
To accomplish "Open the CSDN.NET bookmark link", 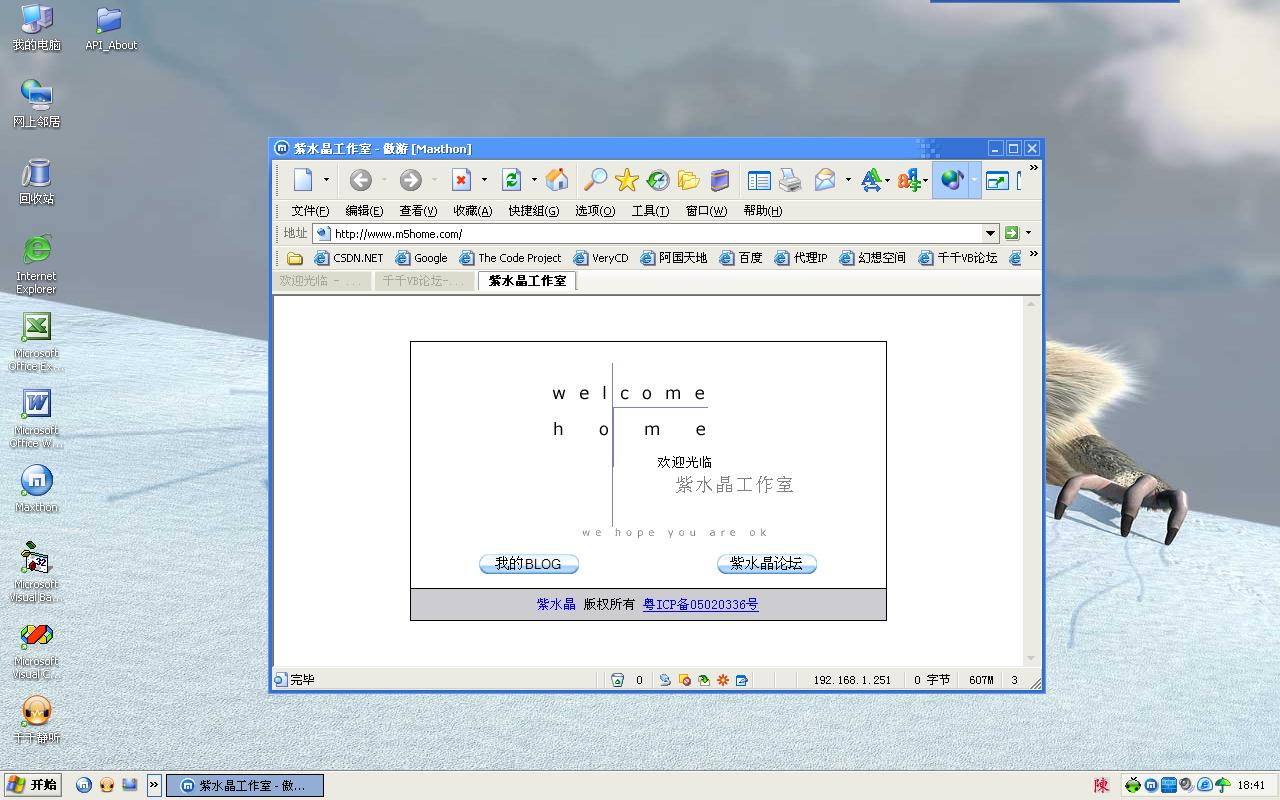I will pyautogui.click(x=349, y=258).
